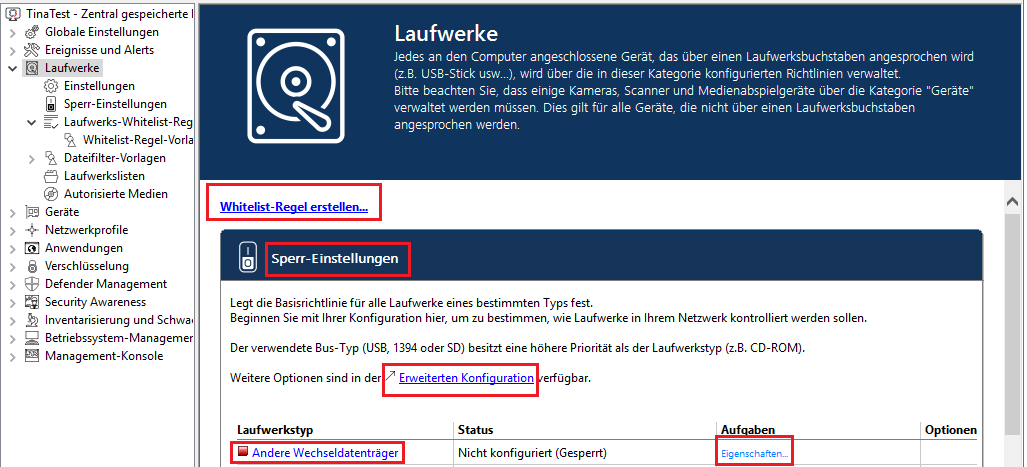
Task: Click the Status column header
Action: [476, 430]
